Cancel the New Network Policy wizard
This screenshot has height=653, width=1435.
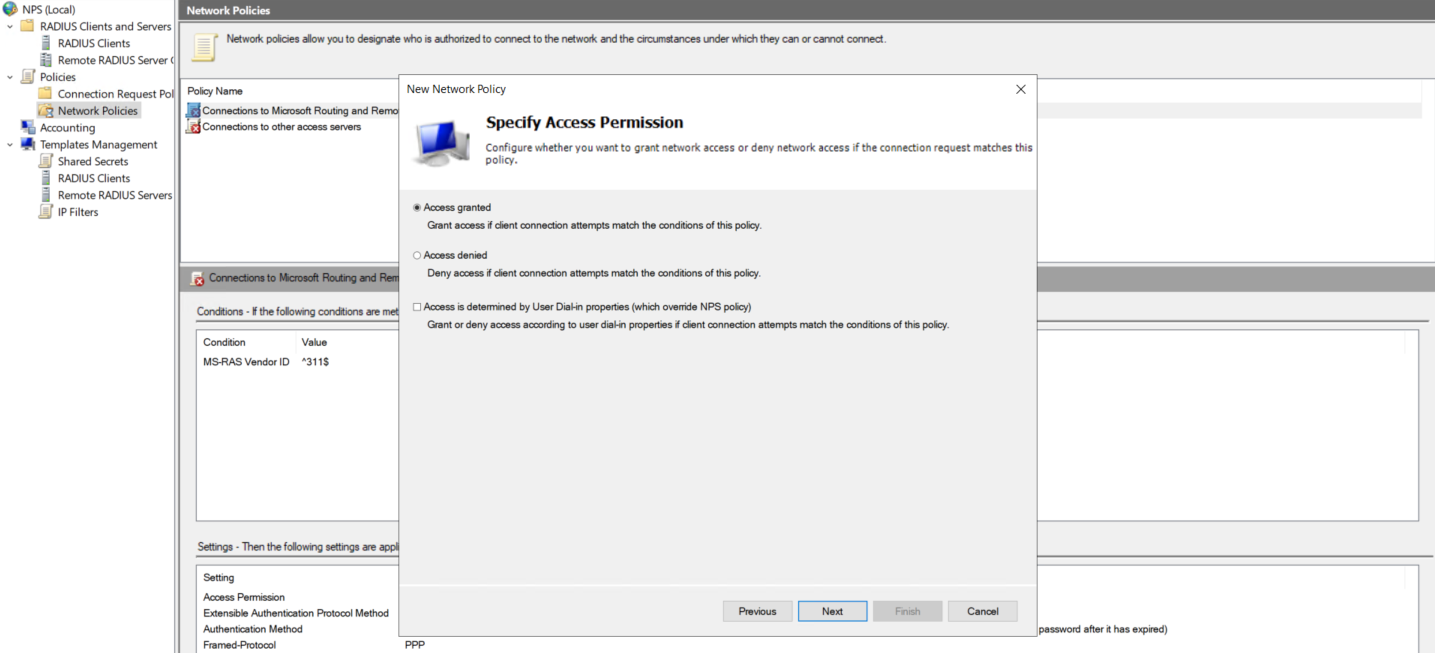[982, 611]
